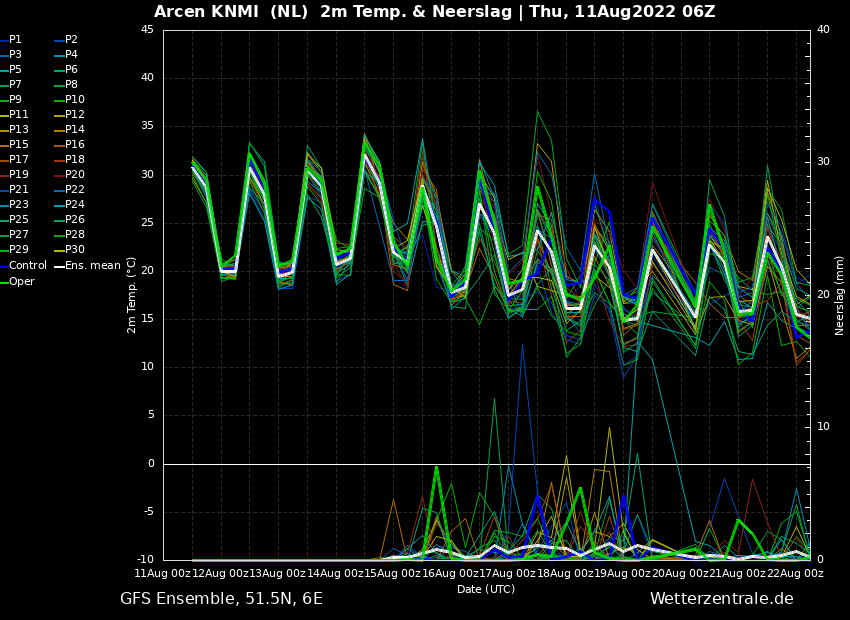Click legend entry P14

75,130
